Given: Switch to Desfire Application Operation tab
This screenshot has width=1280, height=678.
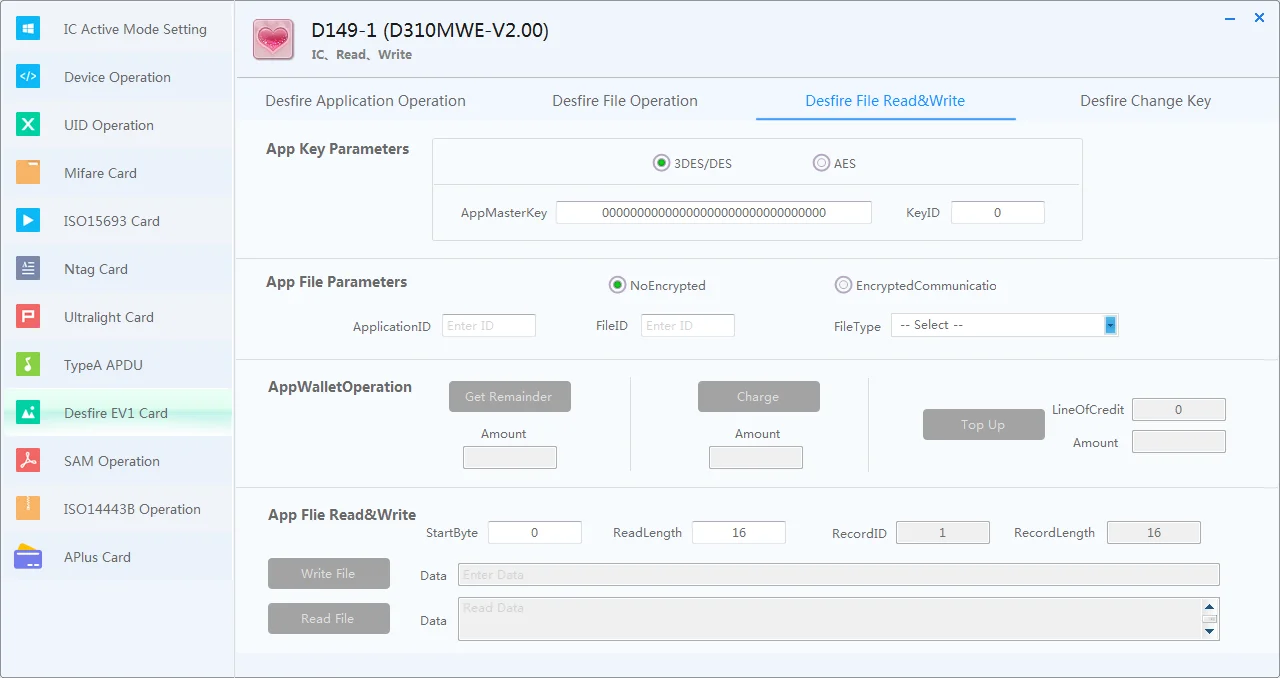Looking at the screenshot, I should pos(365,101).
